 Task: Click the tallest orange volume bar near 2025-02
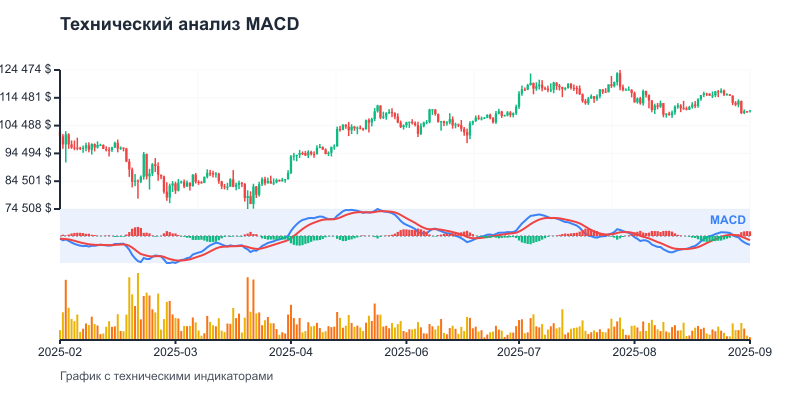pos(66,310)
